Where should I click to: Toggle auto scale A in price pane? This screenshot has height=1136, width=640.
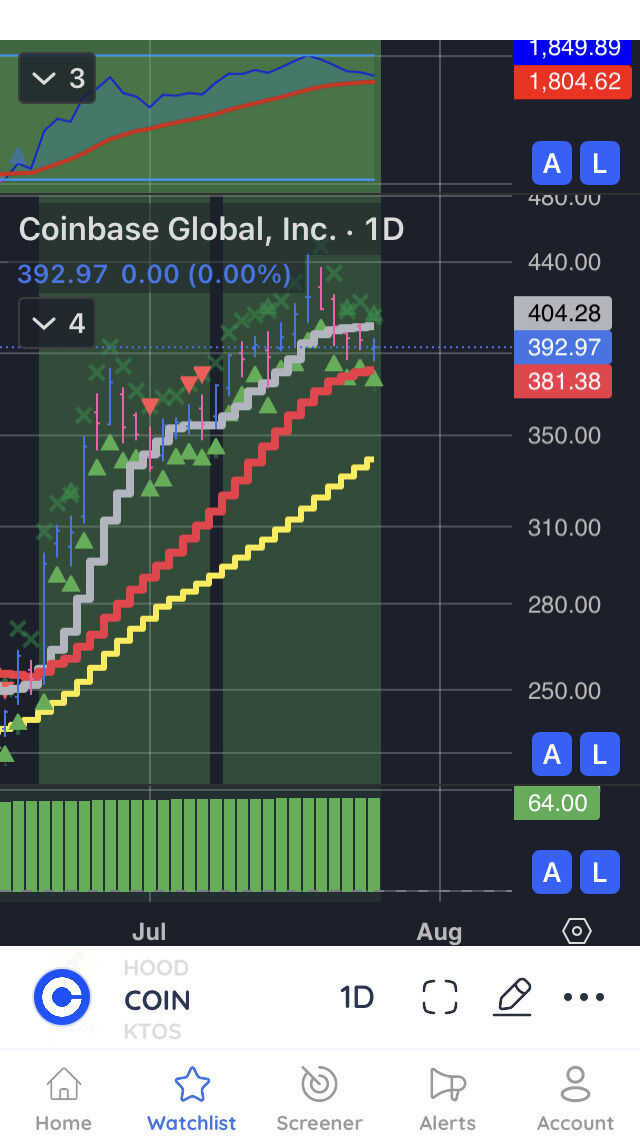click(x=552, y=754)
